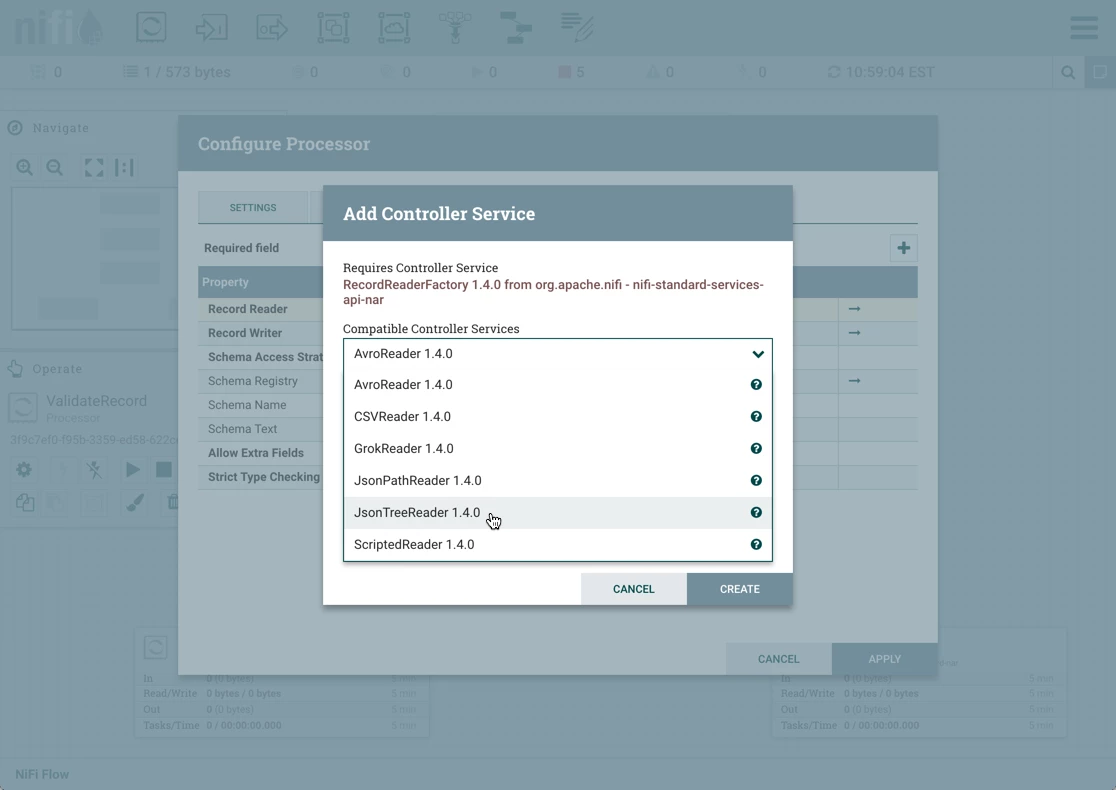
Task: Copy selection in Operate panel
Action: pos(24,502)
